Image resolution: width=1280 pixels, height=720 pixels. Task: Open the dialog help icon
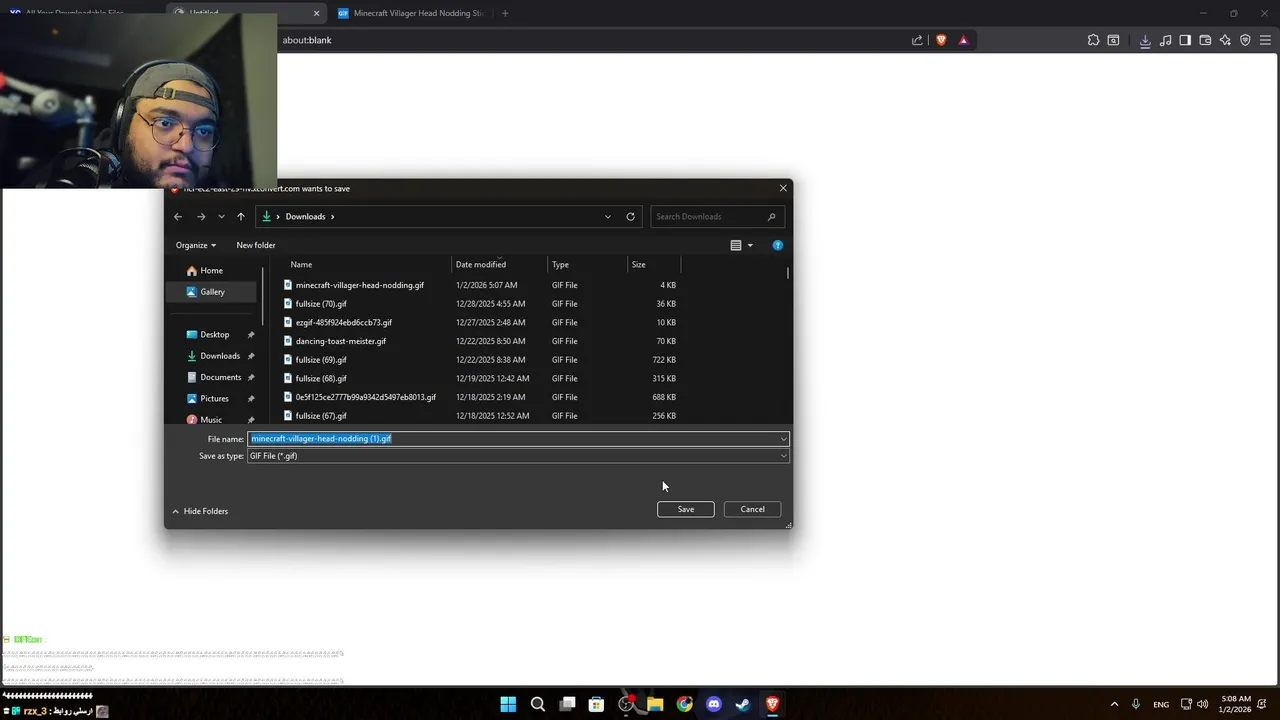point(777,245)
